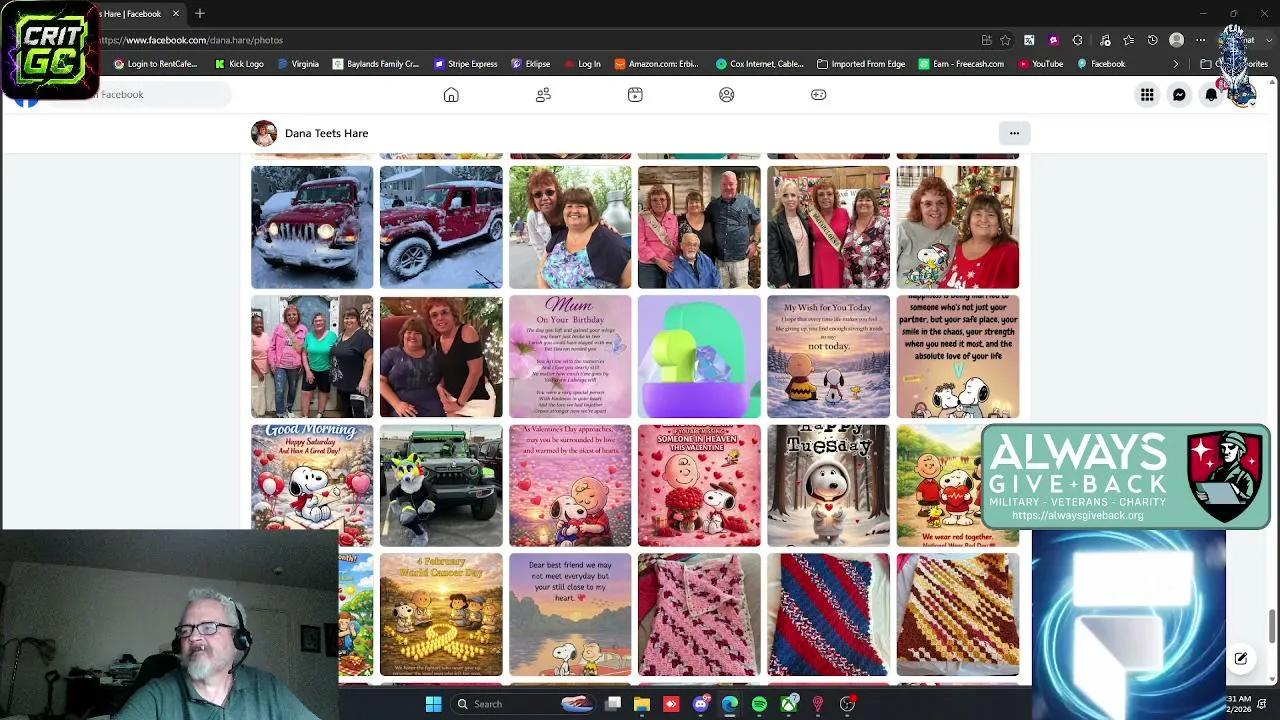Open the Groups icon in Facebook navigation
This screenshot has width=1280, height=720.
pos(727,95)
